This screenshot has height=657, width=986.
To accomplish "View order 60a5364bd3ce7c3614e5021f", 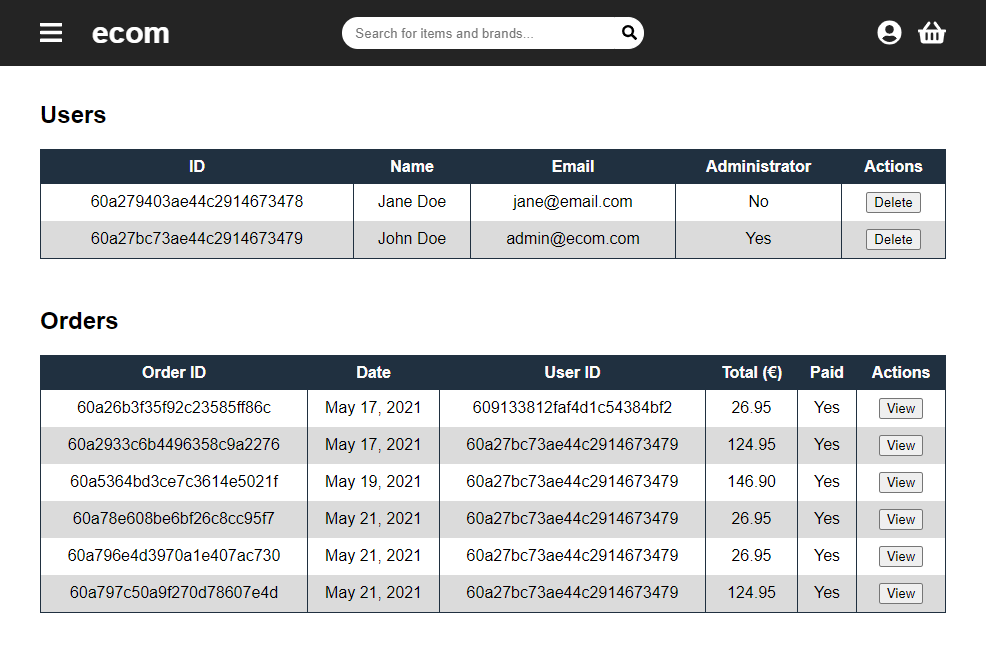I will click(x=900, y=483).
